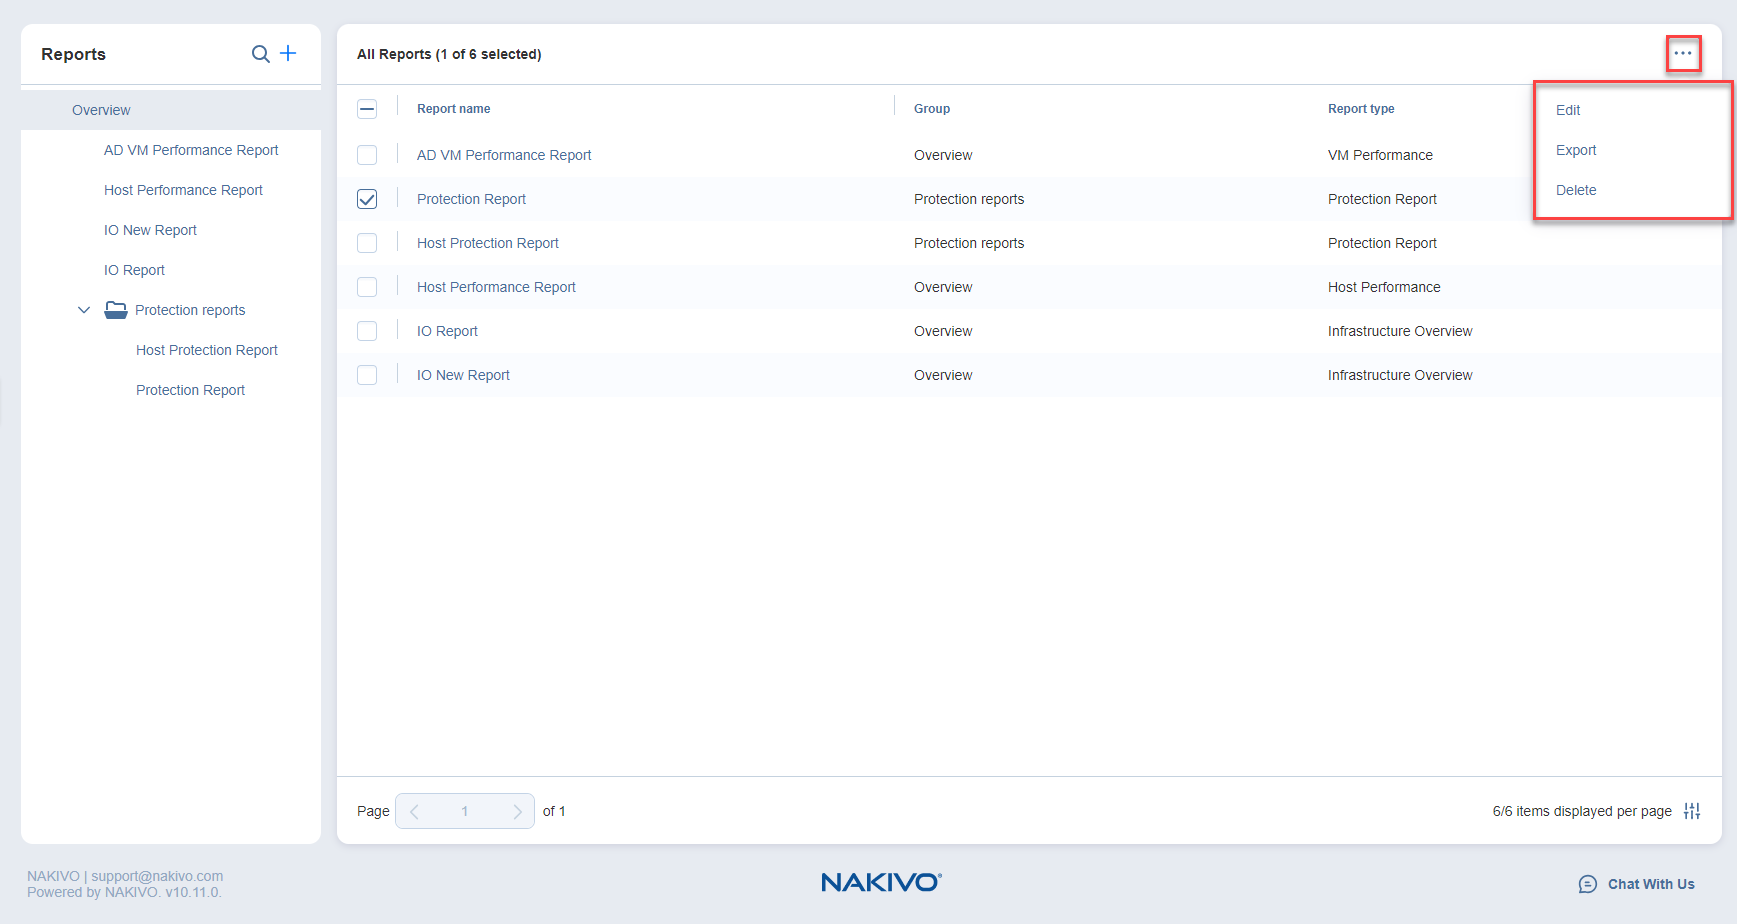Image resolution: width=1737 pixels, height=924 pixels.
Task: Click the search icon in Reports panel
Action: pyautogui.click(x=260, y=54)
